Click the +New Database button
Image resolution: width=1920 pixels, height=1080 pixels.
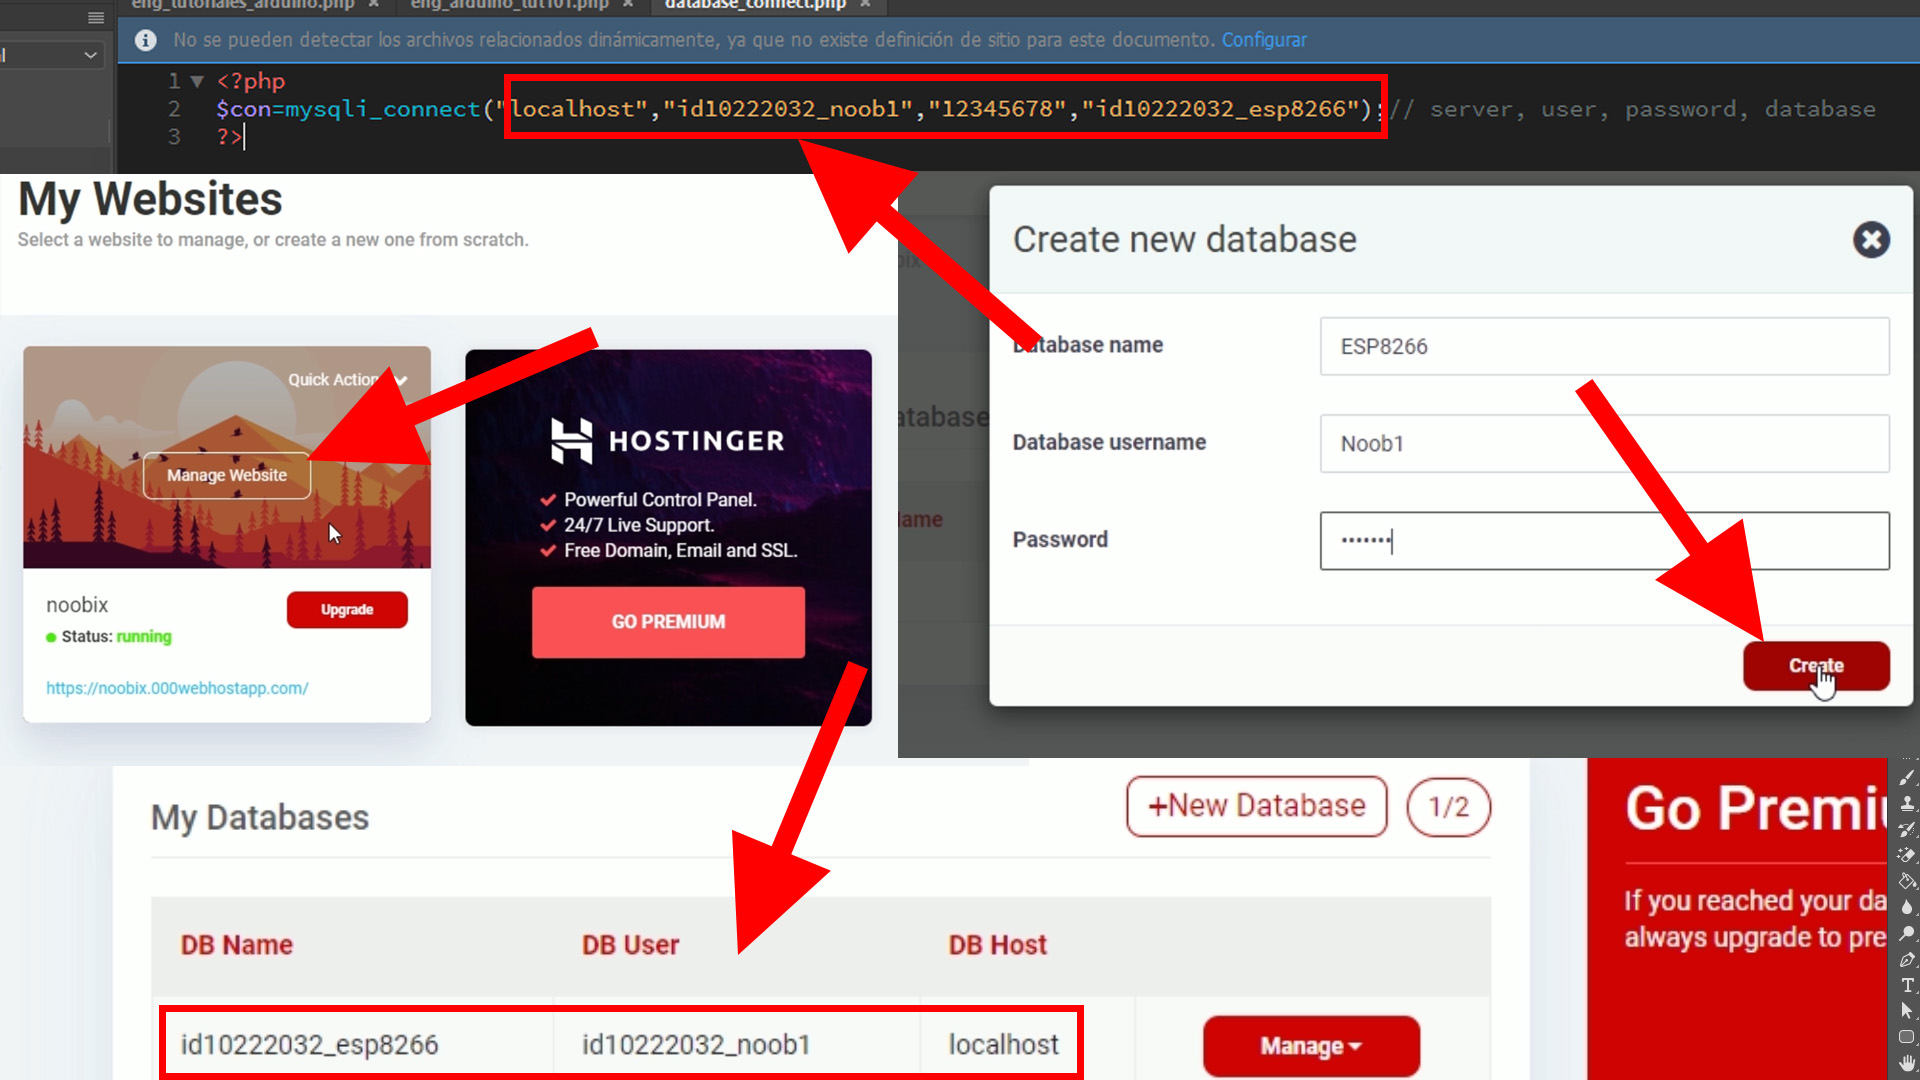coord(1257,806)
